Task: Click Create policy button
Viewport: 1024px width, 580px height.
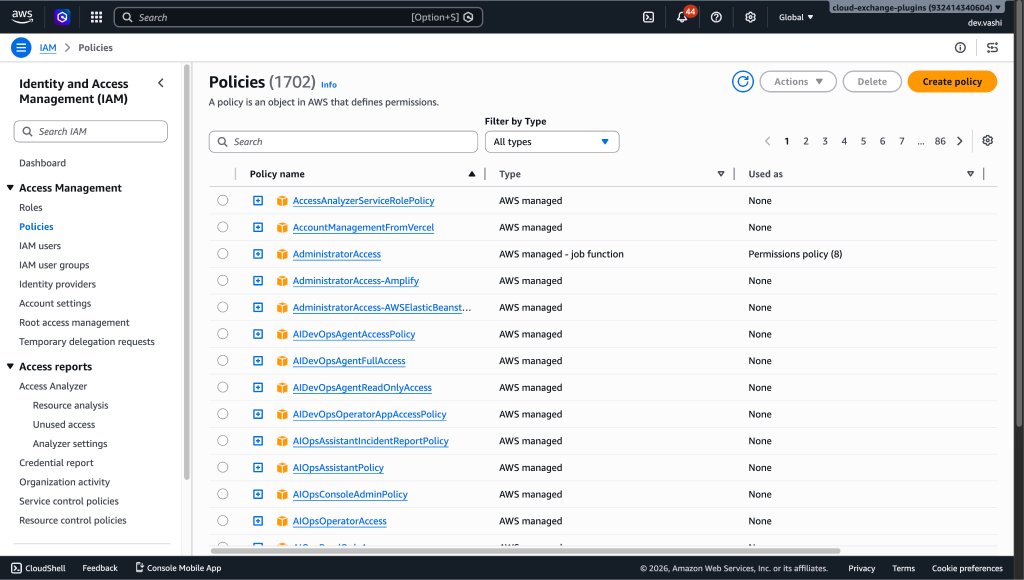Action: [952, 82]
